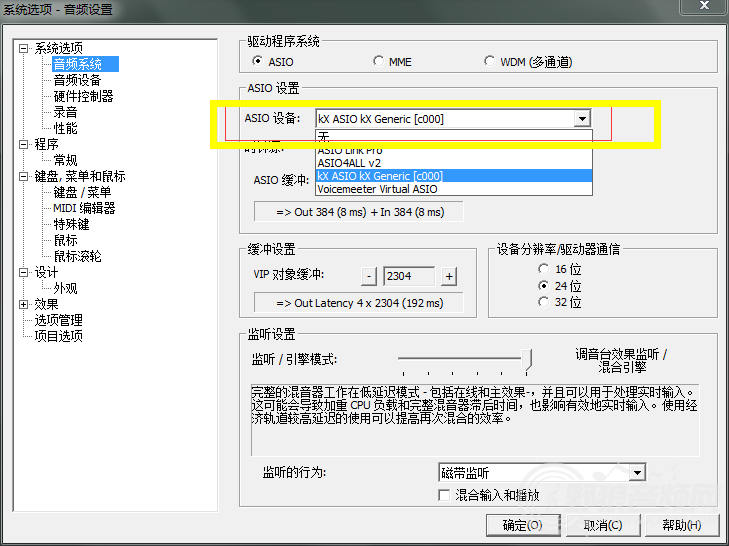
Task: Pick ASIO Link Pro from device list
Action: point(454,151)
